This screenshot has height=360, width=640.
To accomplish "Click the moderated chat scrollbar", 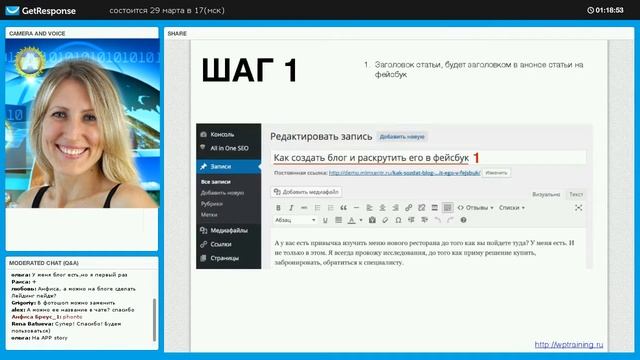I will [x=154, y=320].
